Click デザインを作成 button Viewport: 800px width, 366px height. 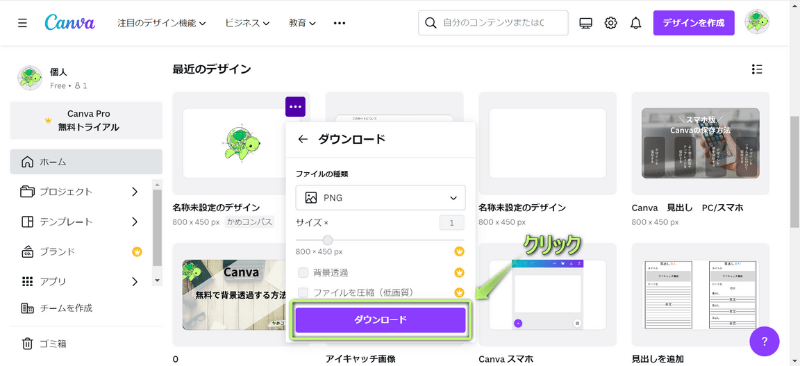pyautogui.click(x=693, y=23)
